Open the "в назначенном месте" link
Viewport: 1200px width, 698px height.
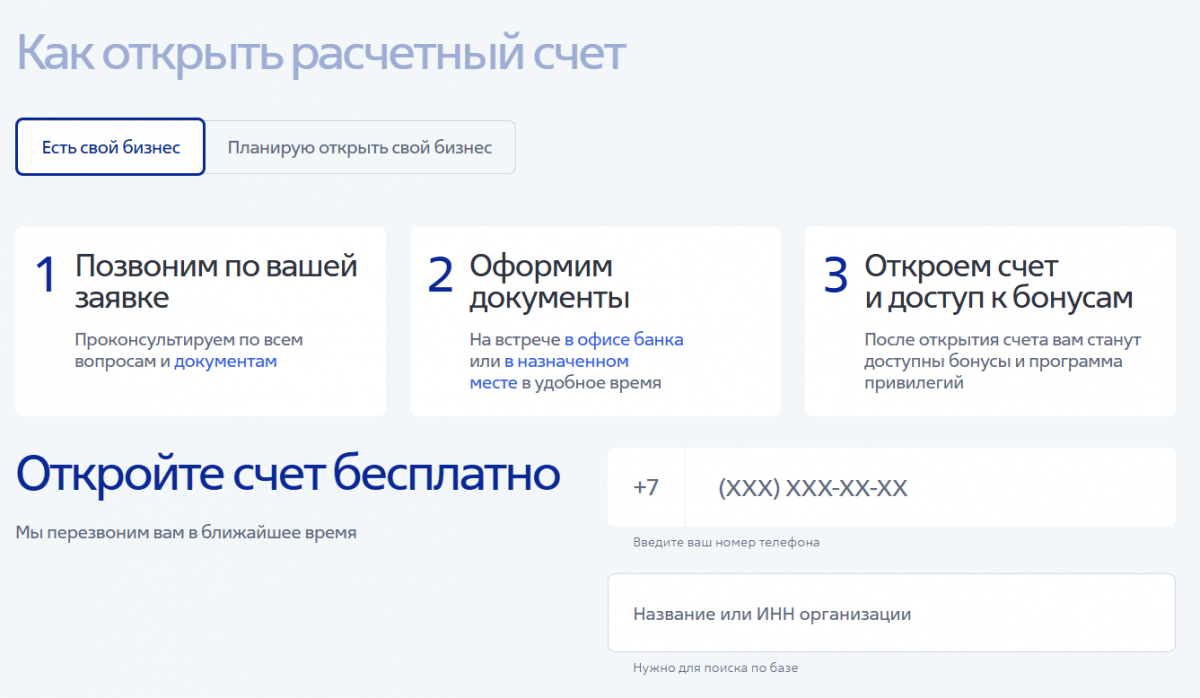[x=550, y=371]
